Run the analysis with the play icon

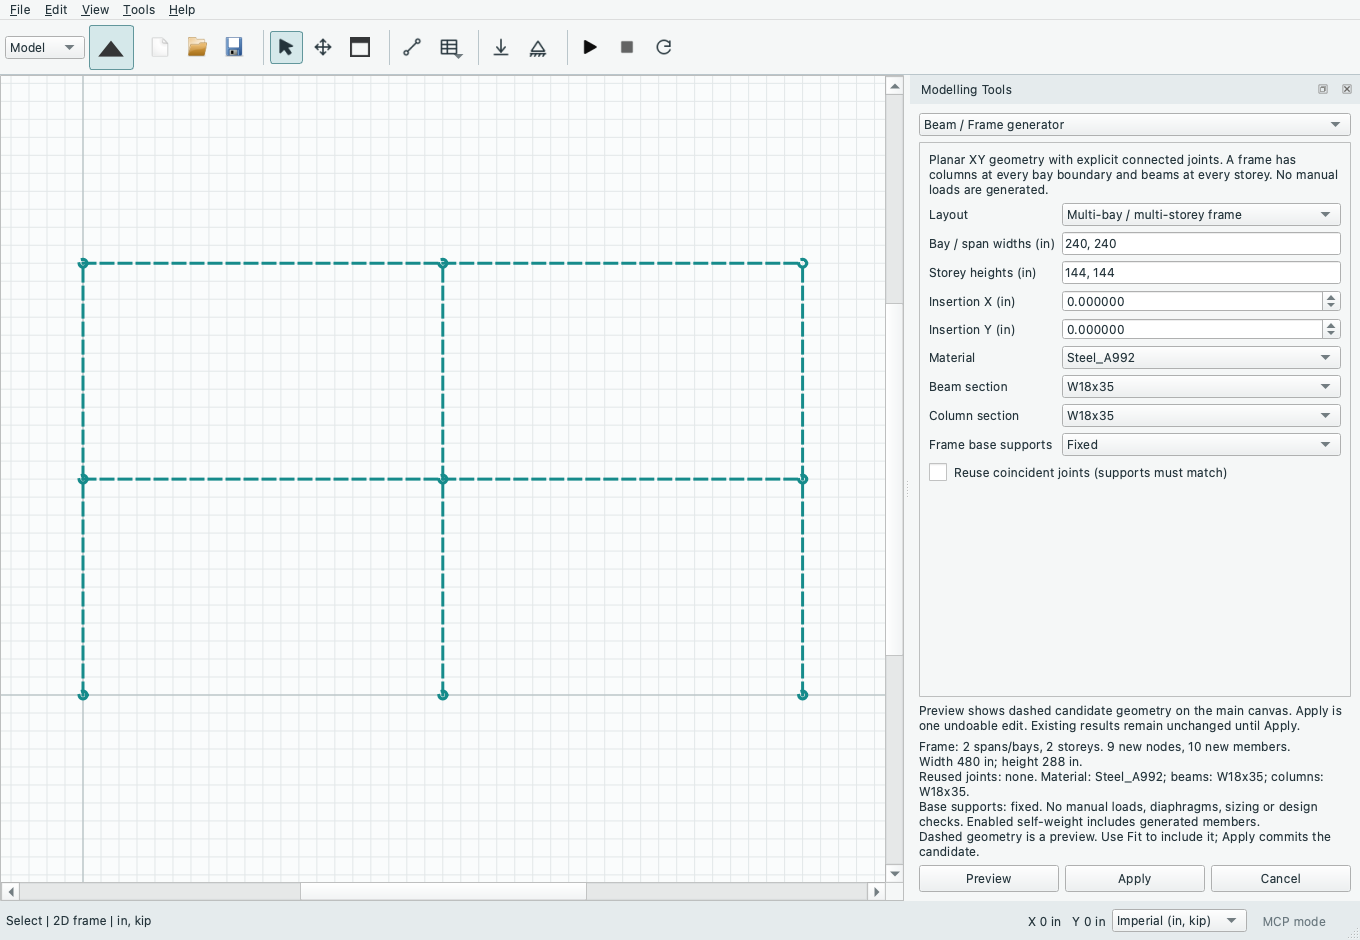pos(590,47)
